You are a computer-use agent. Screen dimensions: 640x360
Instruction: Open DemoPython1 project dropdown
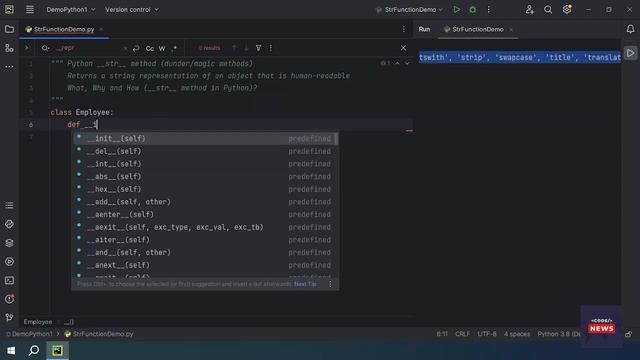click(x=71, y=9)
